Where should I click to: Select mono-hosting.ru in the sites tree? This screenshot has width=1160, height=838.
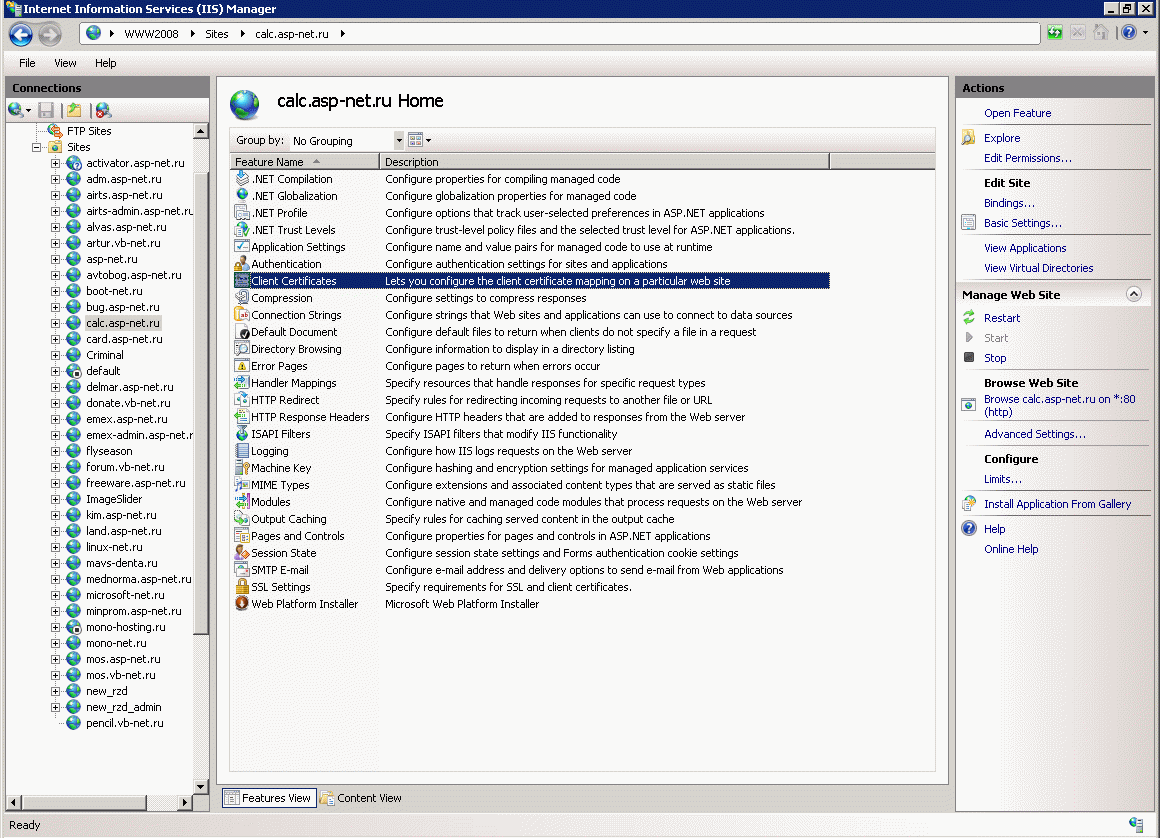click(125, 627)
